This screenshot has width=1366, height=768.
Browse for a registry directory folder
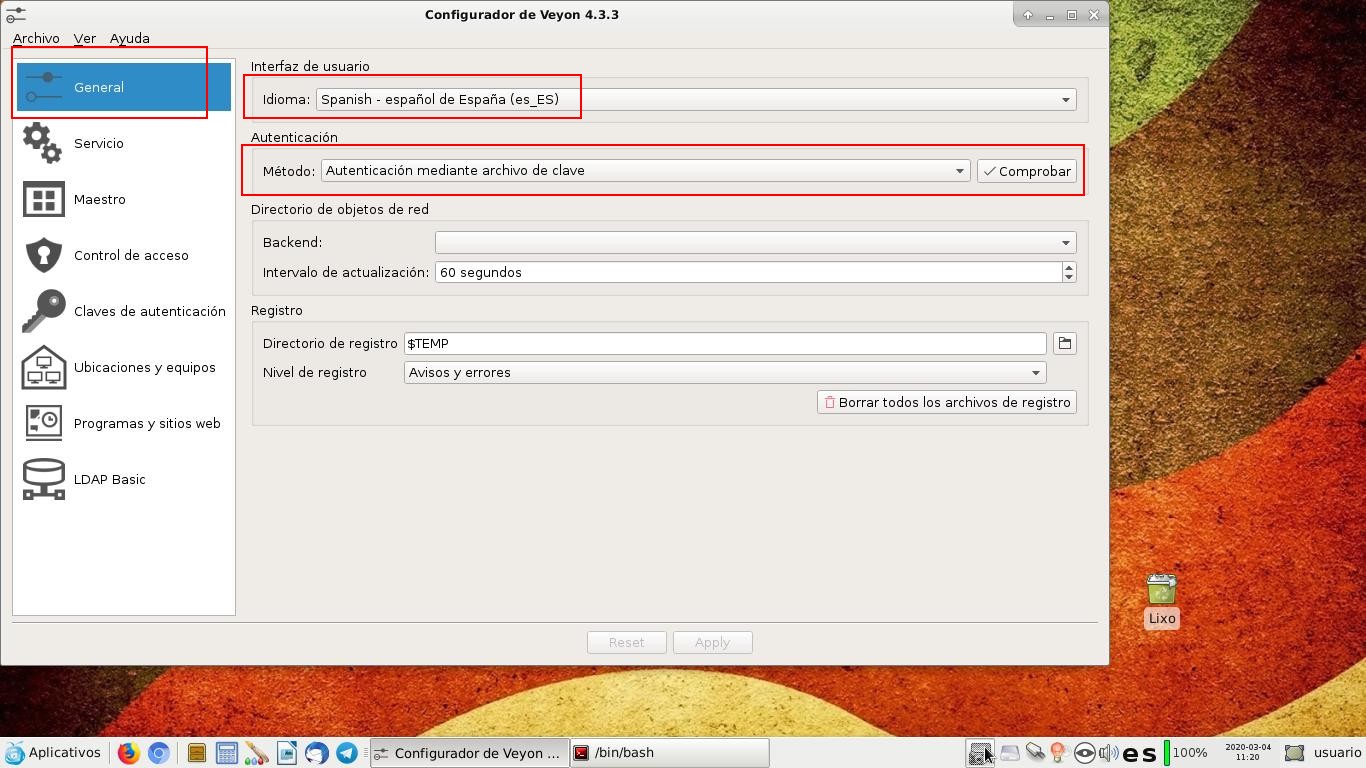coord(1064,343)
